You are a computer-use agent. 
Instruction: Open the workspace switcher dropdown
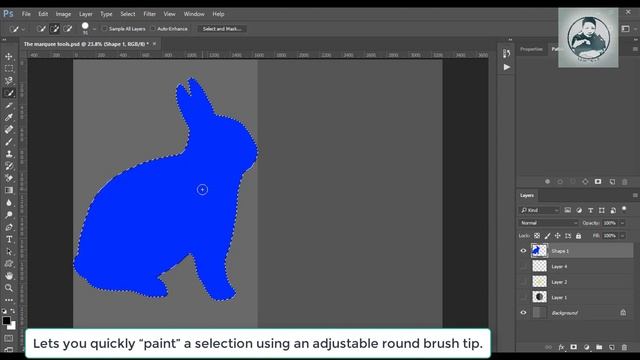coord(626,29)
